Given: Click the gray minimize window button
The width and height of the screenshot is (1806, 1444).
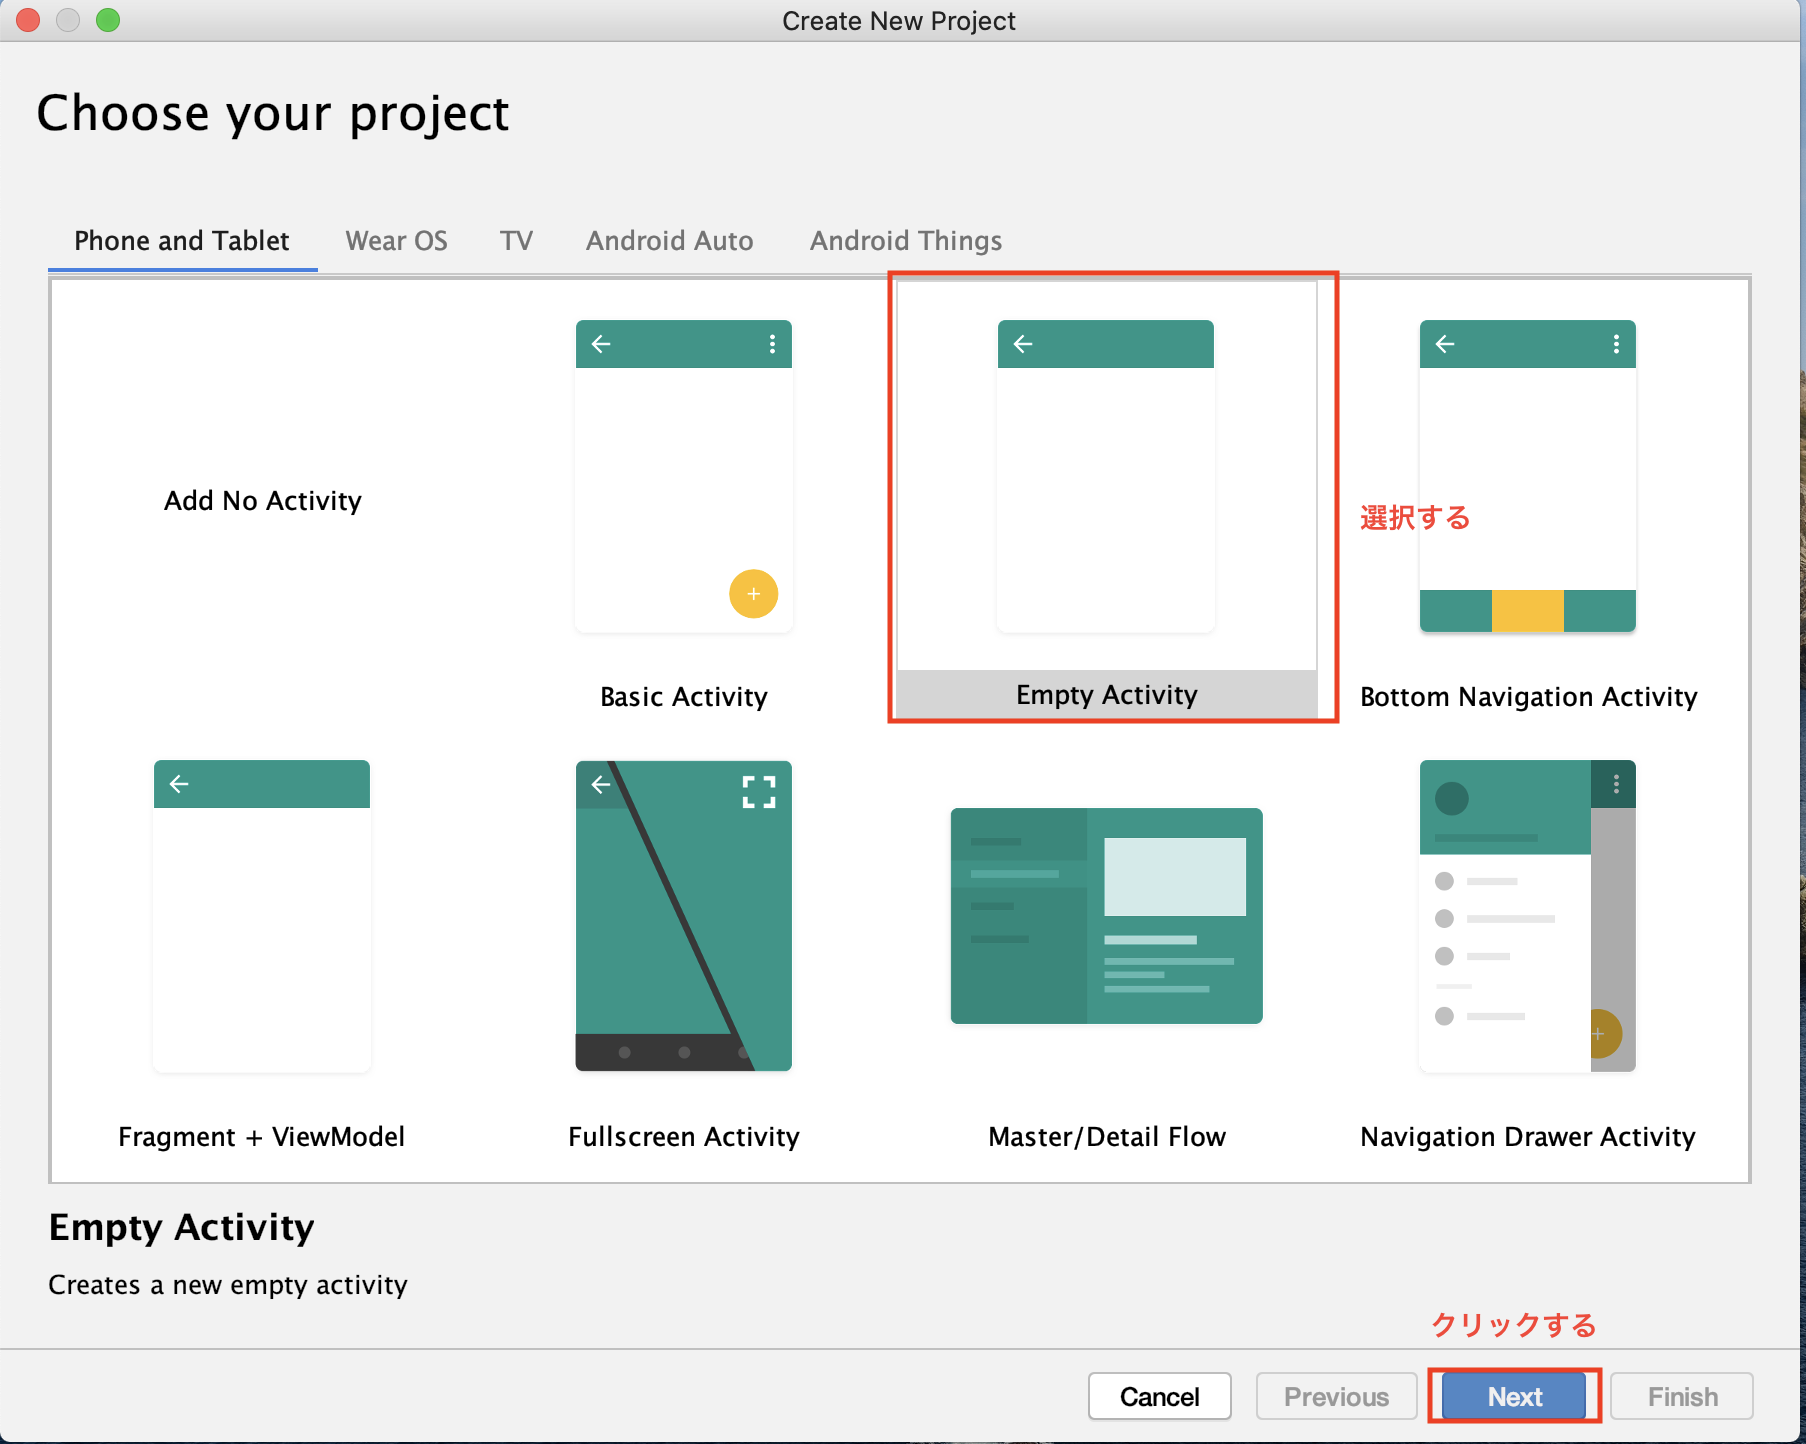Looking at the screenshot, I should pos(68,20).
